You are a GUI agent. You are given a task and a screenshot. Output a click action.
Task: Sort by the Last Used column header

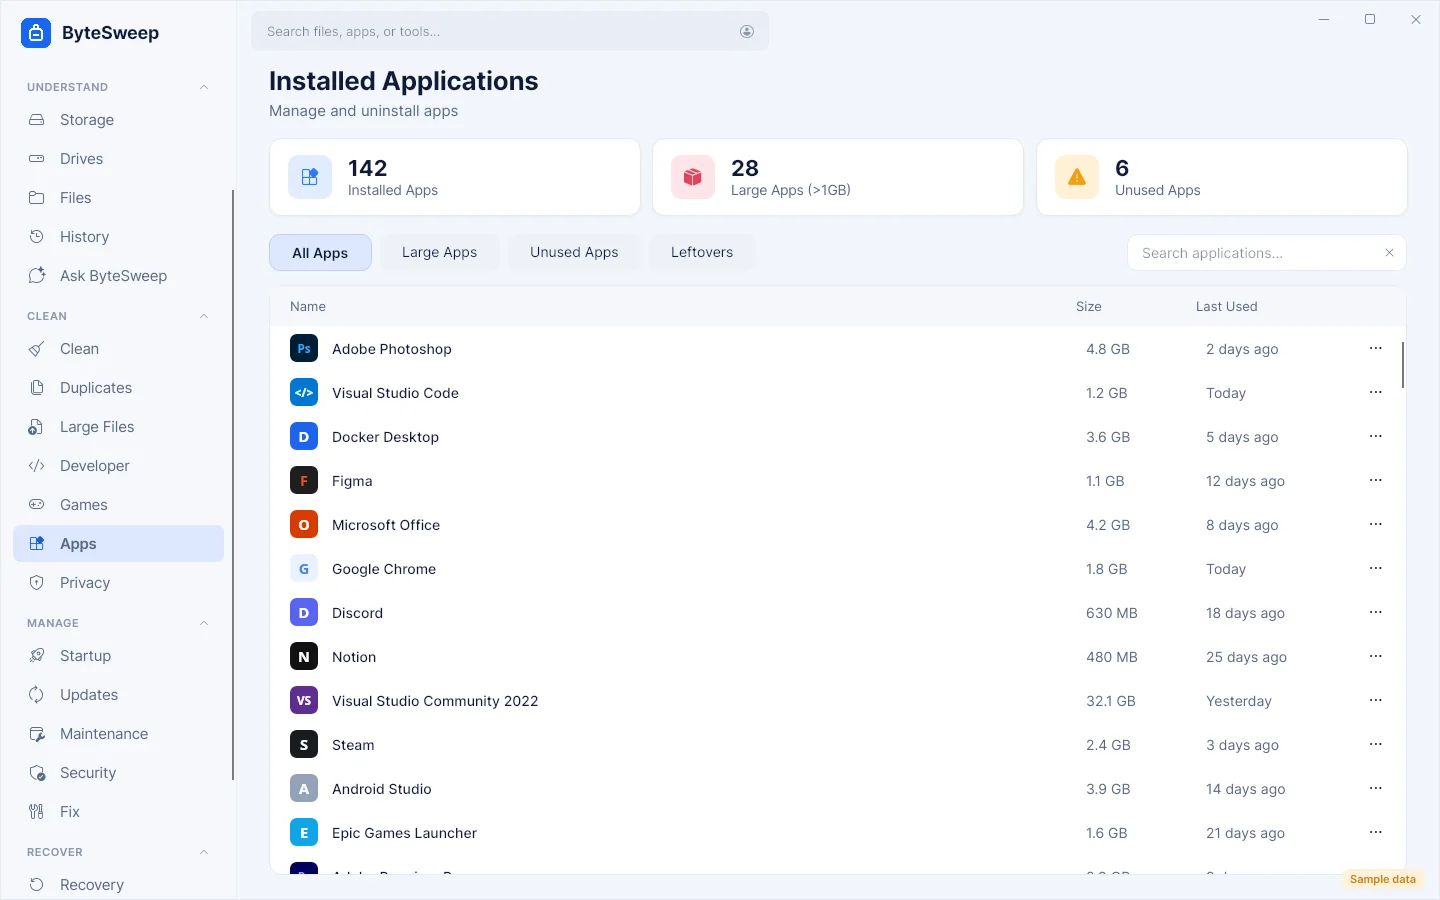1227,307
